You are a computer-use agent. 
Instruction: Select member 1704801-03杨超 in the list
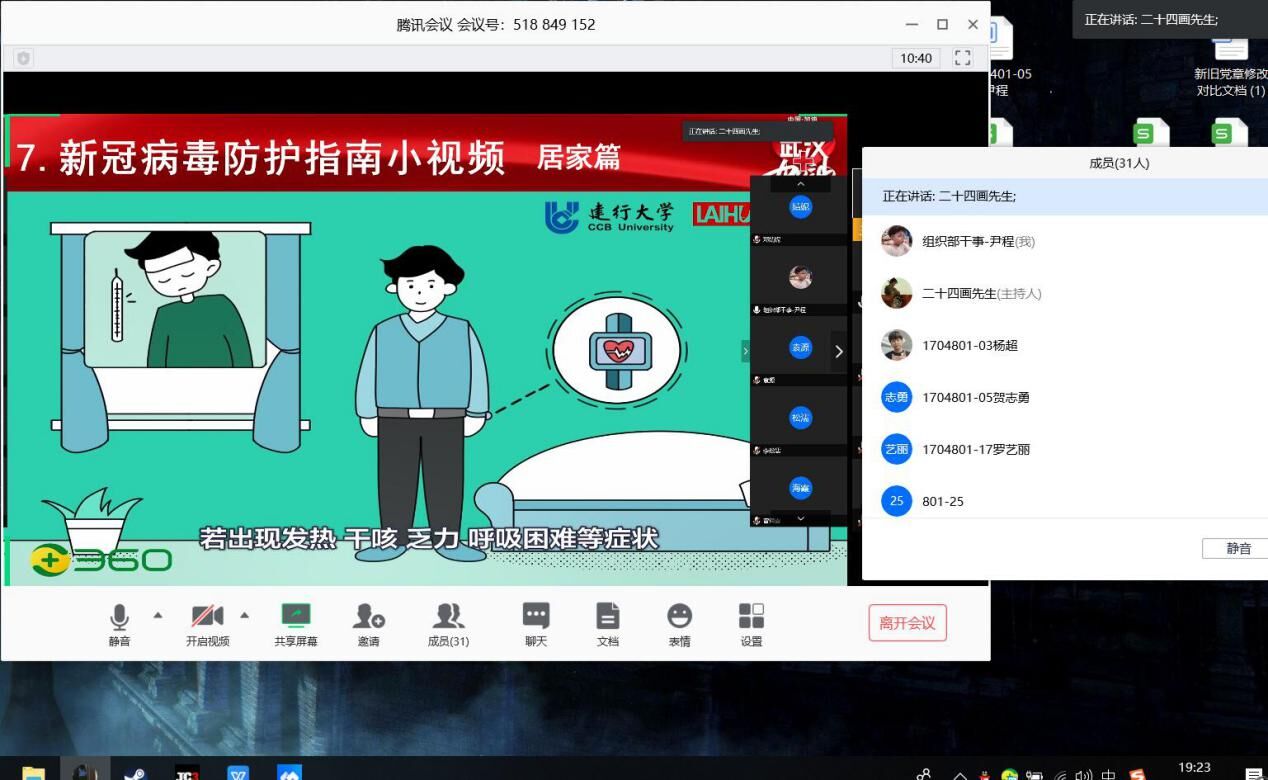coord(969,345)
